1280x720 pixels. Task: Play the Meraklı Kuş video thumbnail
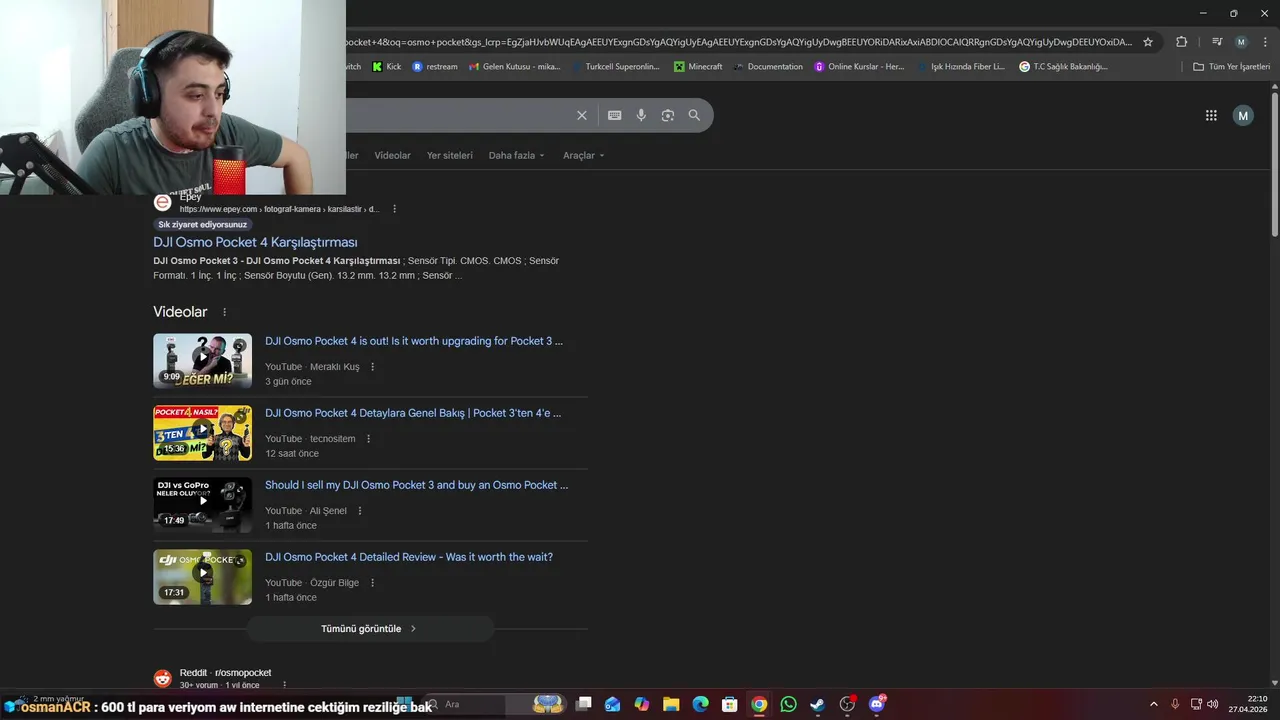coord(202,361)
